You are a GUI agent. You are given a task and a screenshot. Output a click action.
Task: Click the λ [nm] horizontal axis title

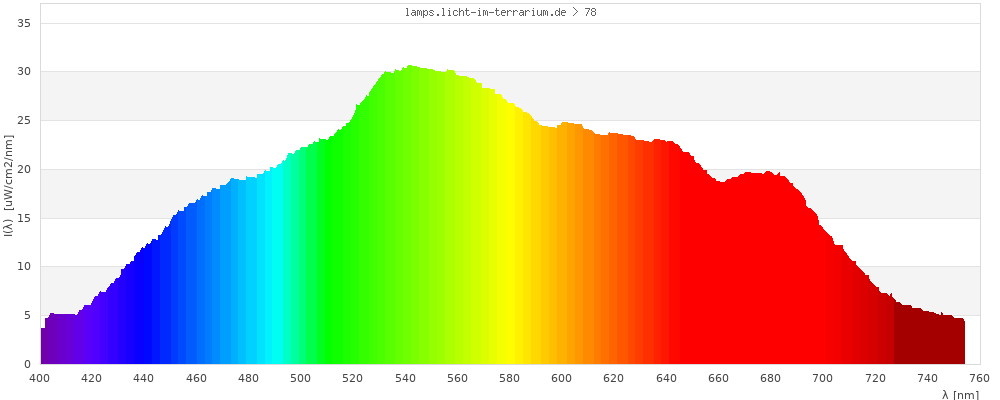(x=960, y=394)
